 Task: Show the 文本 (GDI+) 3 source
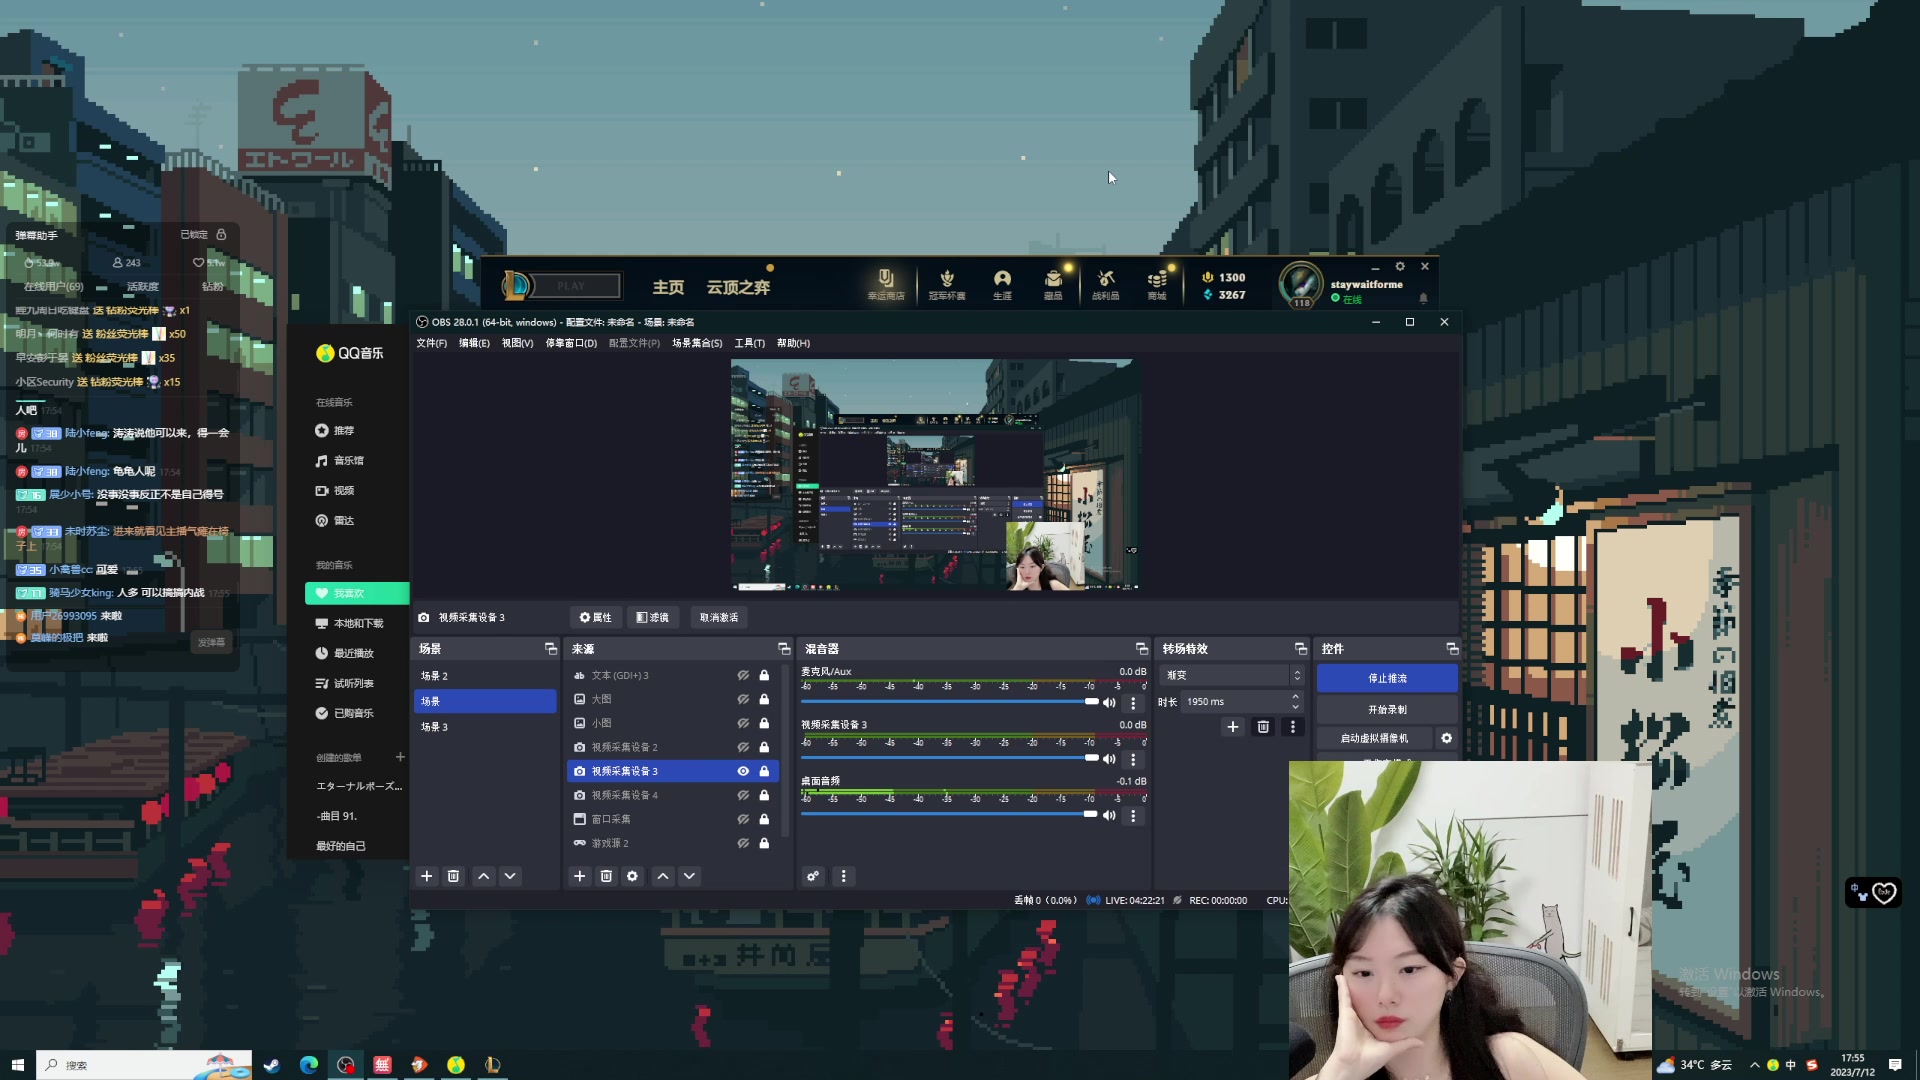tap(743, 675)
